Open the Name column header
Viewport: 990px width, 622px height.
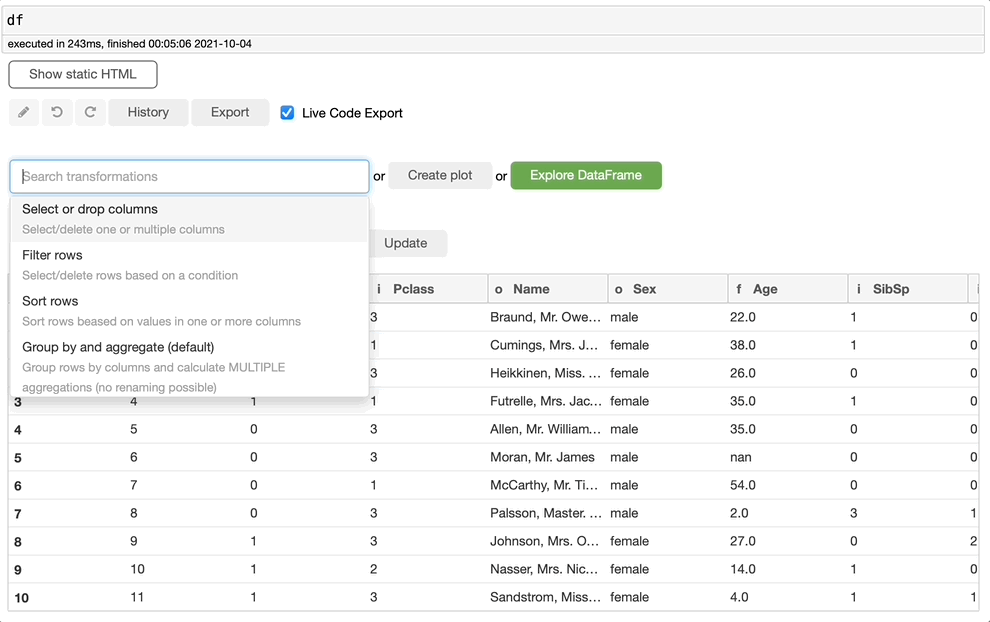(531, 289)
